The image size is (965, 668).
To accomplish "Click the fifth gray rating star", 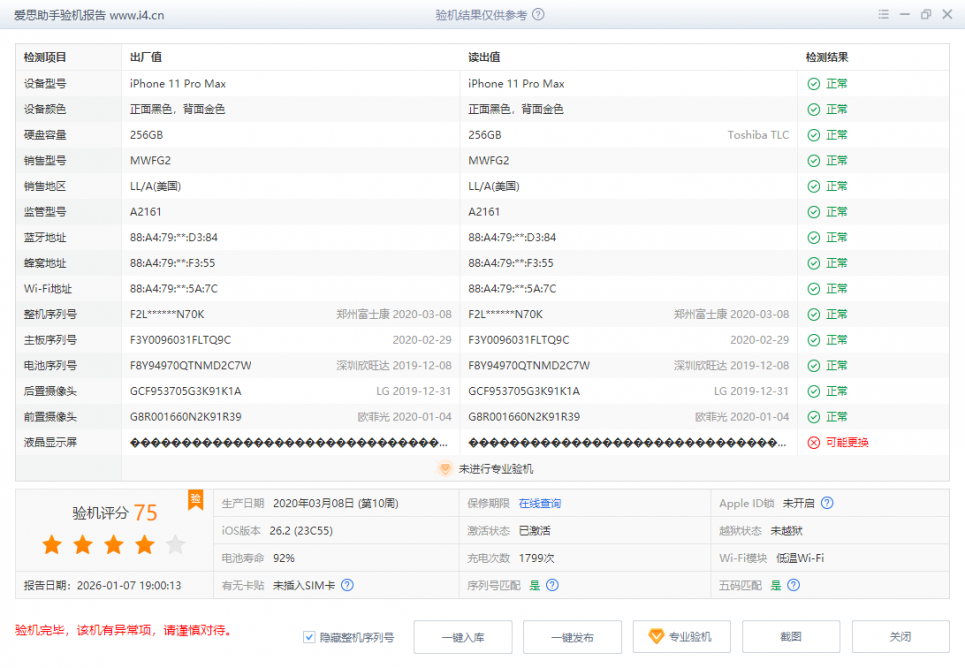I will pyautogui.click(x=176, y=545).
